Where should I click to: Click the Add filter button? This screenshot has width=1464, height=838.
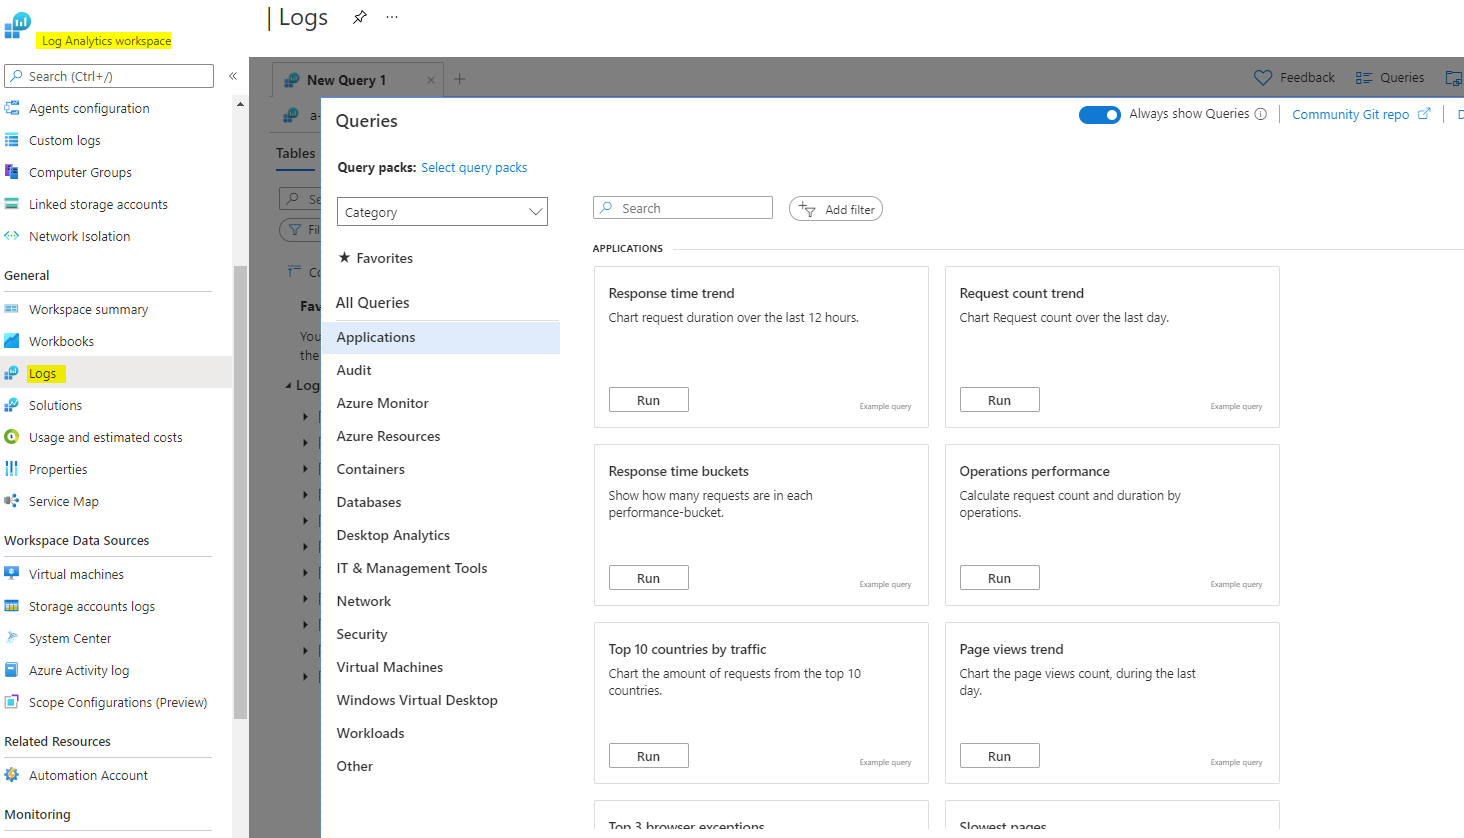pyautogui.click(x=836, y=209)
